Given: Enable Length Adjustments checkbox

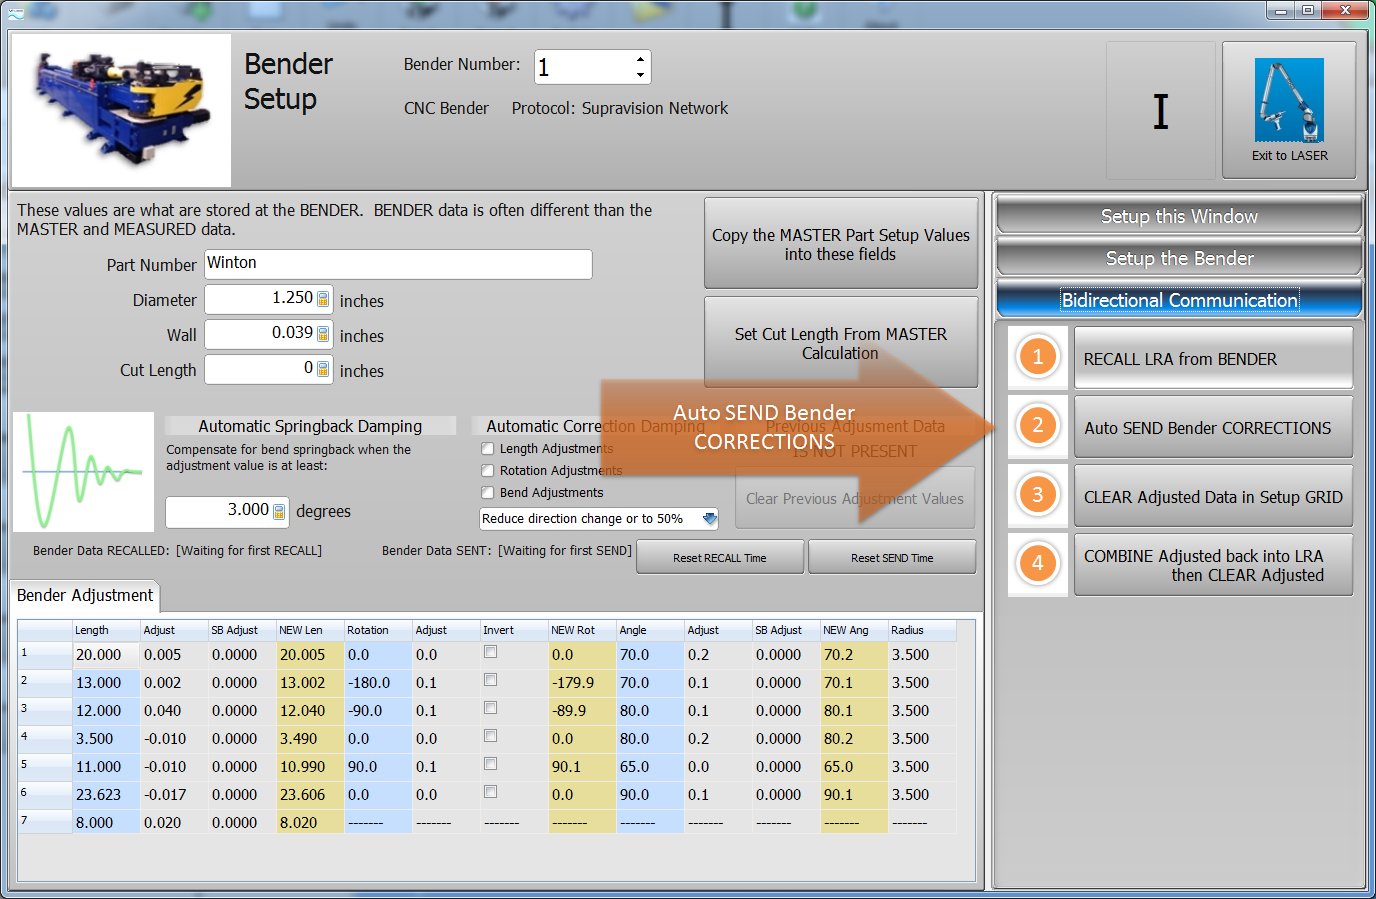Looking at the screenshot, I should (488, 449).
